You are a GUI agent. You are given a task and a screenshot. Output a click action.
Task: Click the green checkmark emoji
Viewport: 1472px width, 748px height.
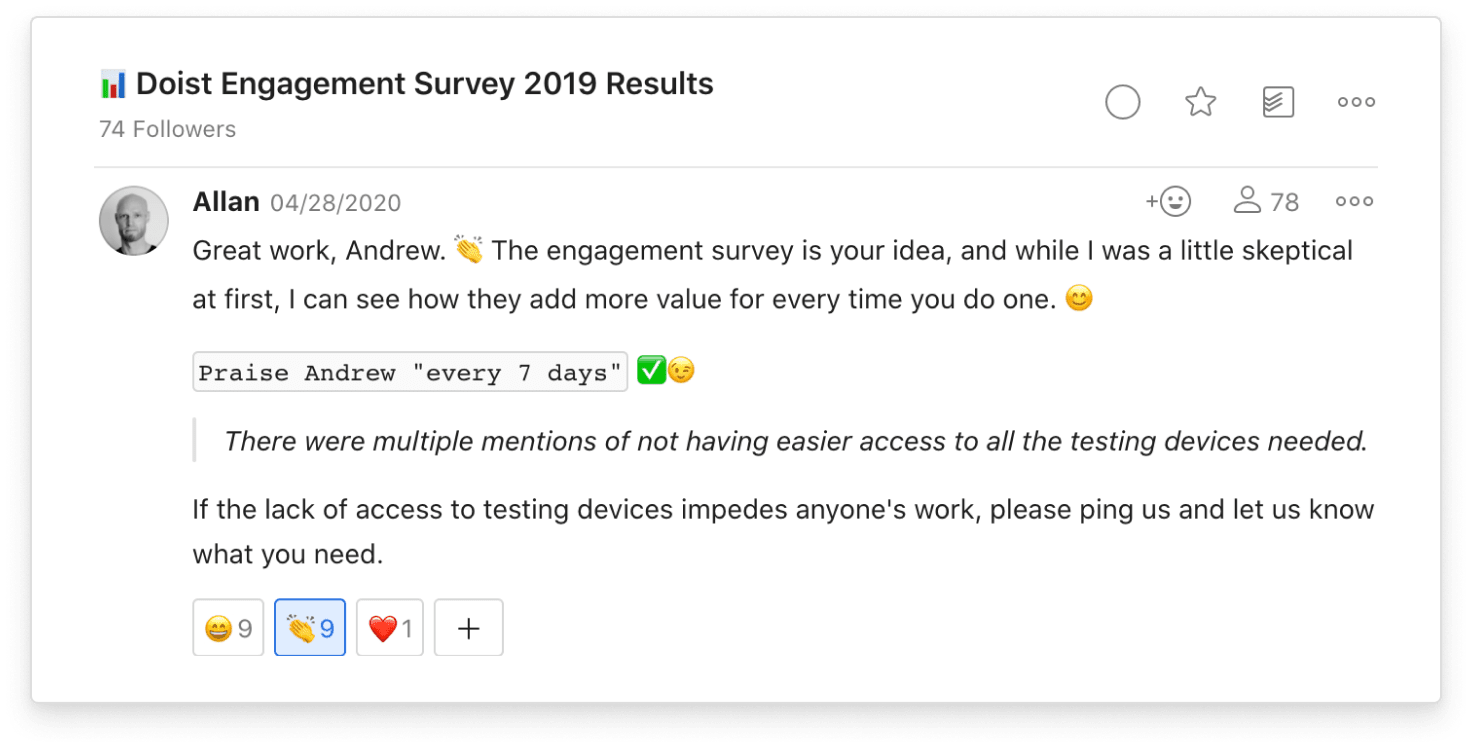click(652, 370)
